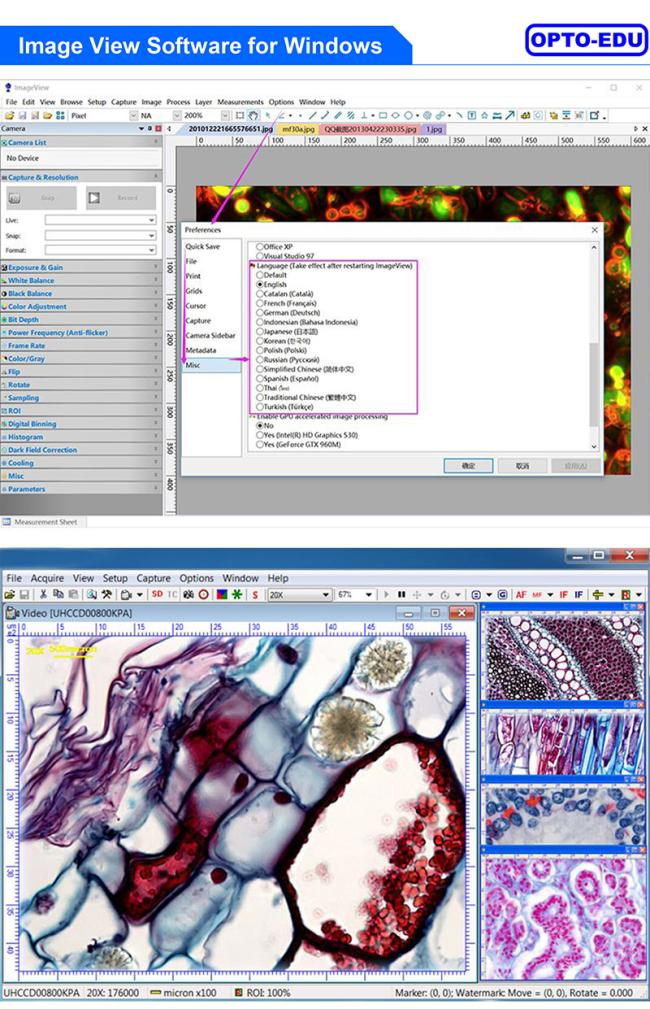Viewport: 650px width, 1009px height.
Task: Click the pause icon in lower toolbar
Action: (401, 595)
